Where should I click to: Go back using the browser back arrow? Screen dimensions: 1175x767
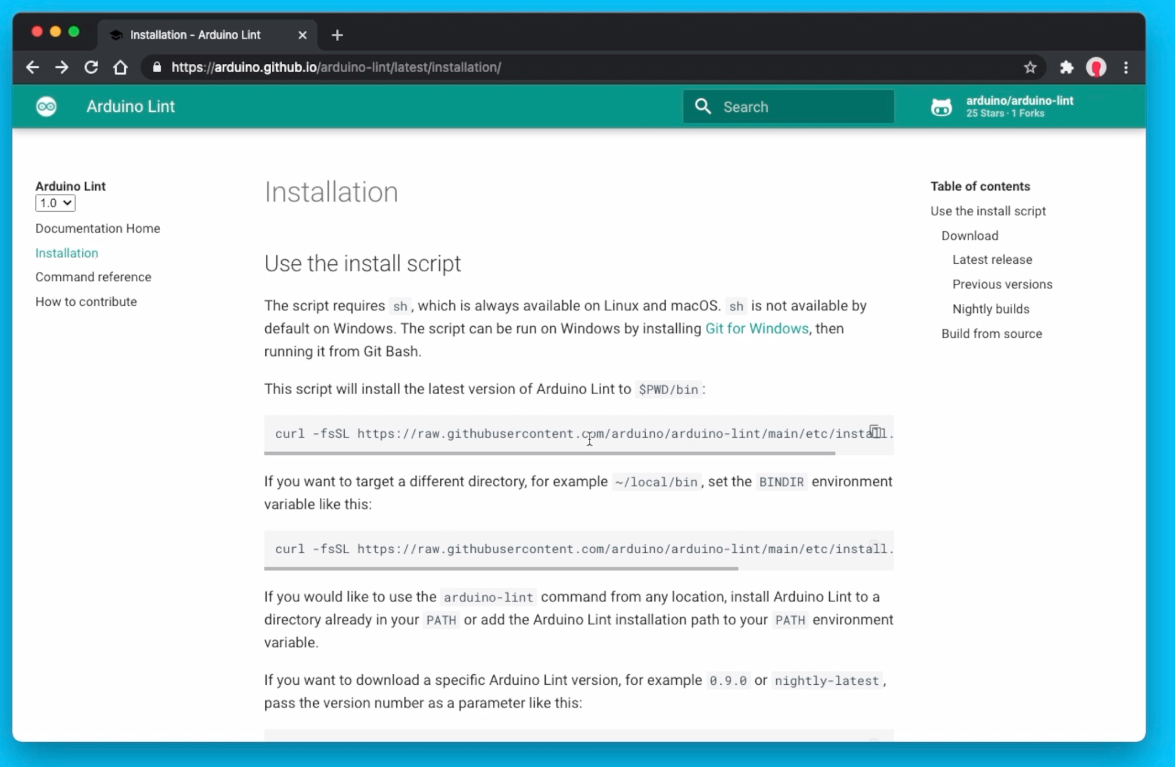tap(32, 67)
